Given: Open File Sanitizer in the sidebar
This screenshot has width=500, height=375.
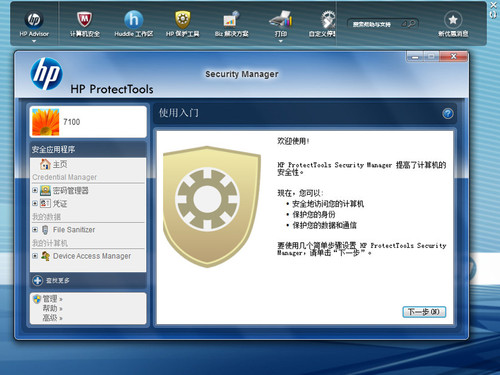Looking at the screenshot, I should coord(74,230).
